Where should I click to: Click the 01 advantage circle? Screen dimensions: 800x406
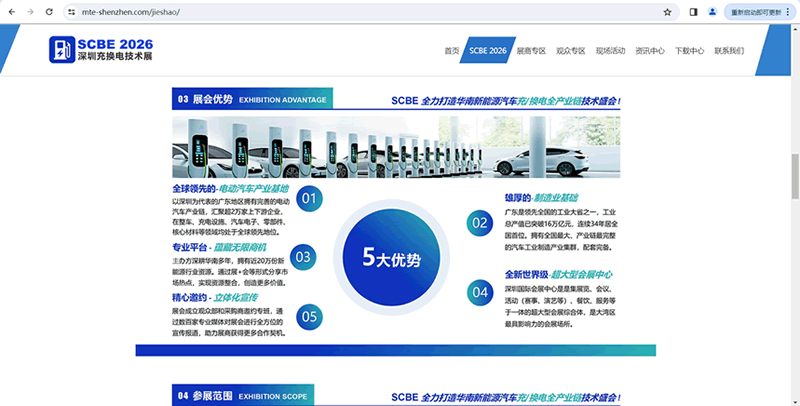click(309, 198)
